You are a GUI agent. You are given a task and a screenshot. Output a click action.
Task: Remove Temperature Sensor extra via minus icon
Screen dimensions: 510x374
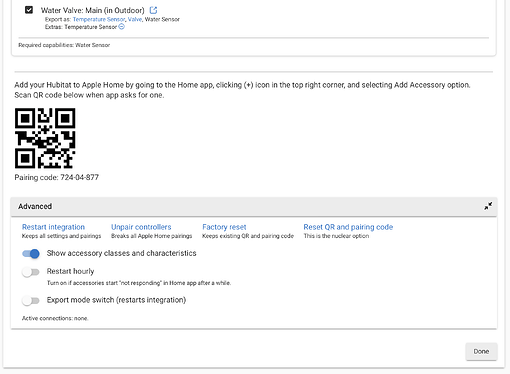click(122, 27)
